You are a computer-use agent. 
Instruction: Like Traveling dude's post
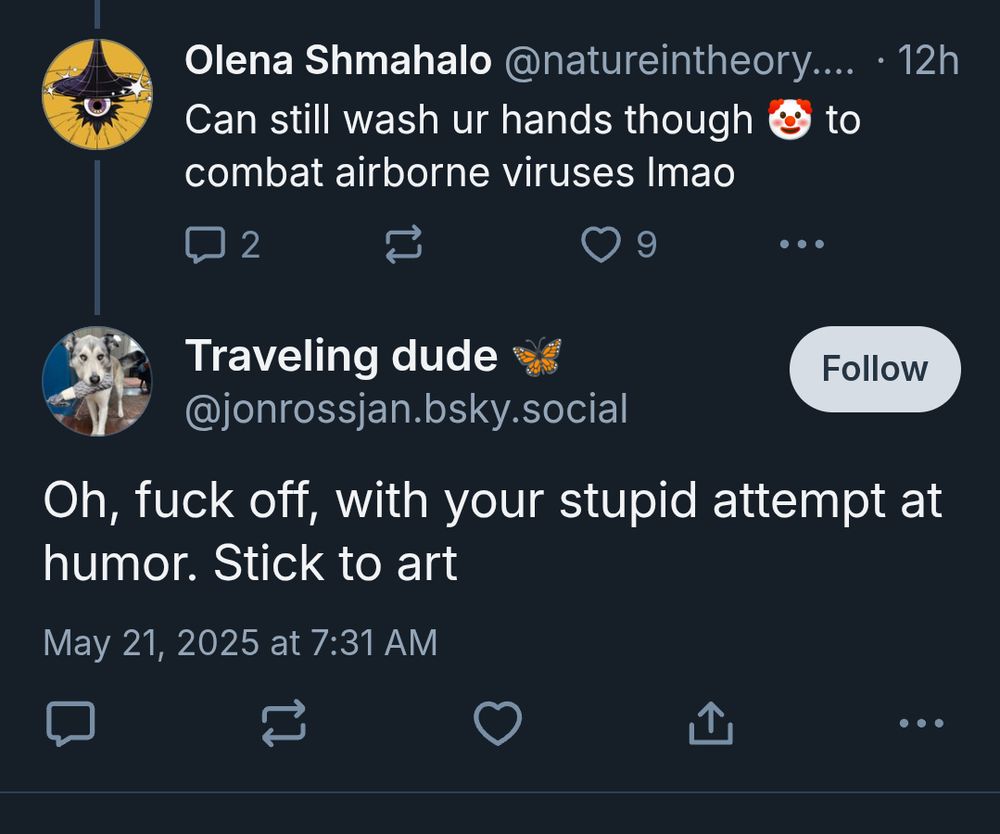point(497,723)
